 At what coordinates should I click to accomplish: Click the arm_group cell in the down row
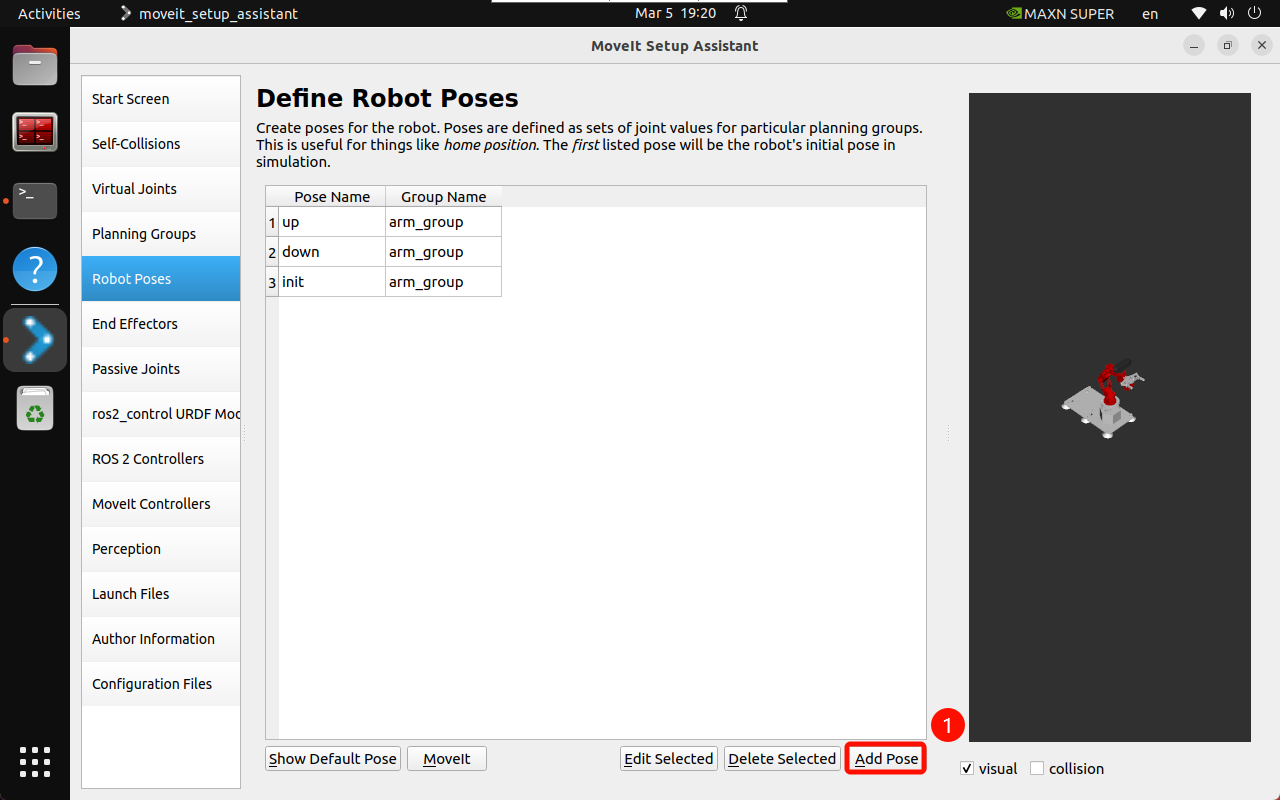point(443,252)
